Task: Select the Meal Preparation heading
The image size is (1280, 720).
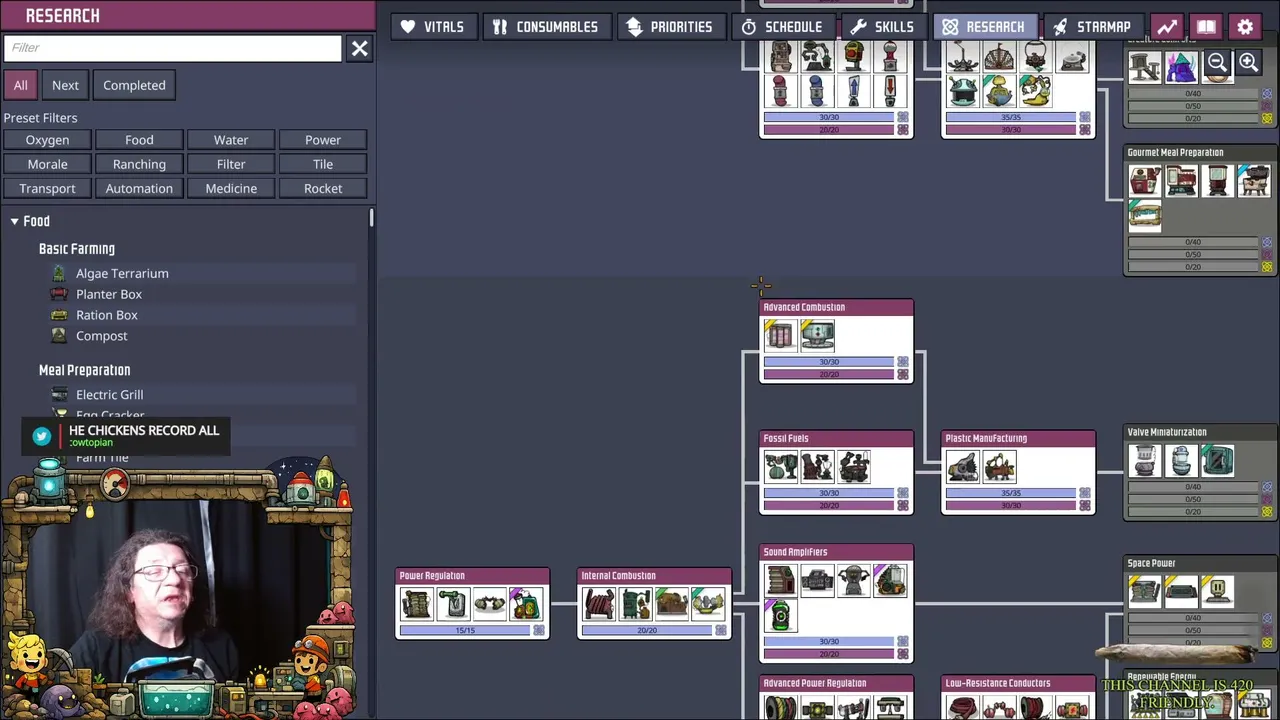Action: point(85,370)
